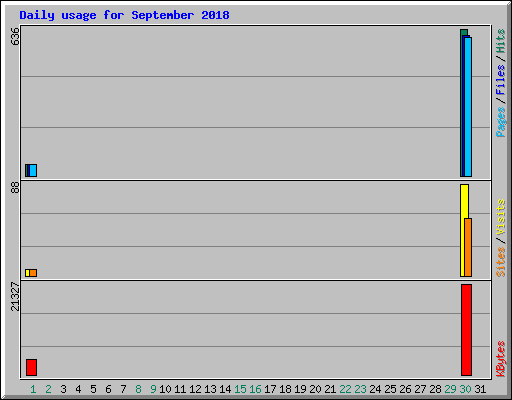Click day 29 on the x-axis
Viewport: 512px width, 400px height.
click(450, 389)
